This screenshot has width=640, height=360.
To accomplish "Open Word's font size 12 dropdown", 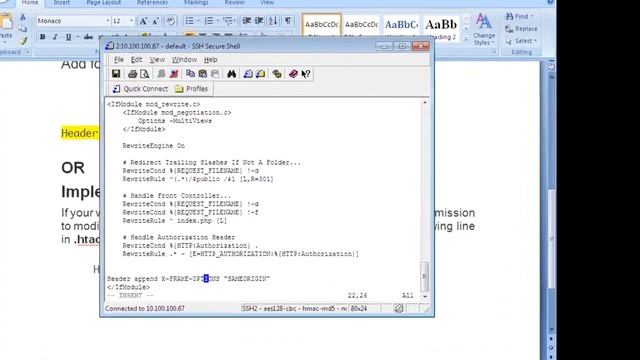I will pos(131,21).
